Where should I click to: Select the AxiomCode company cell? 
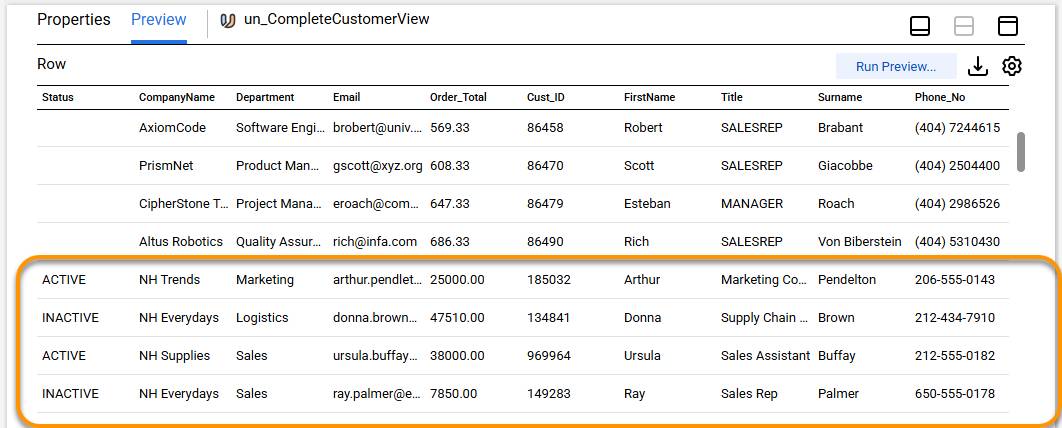(172, 128)
